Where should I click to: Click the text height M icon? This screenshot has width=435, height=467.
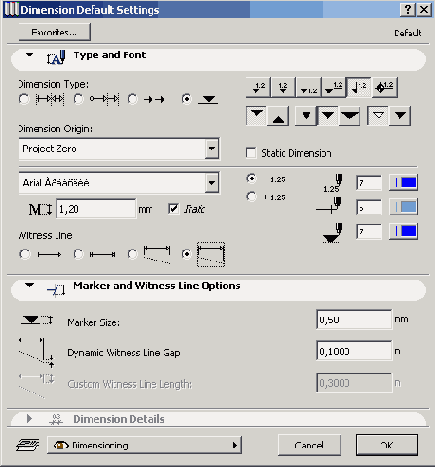click(40, 209)
